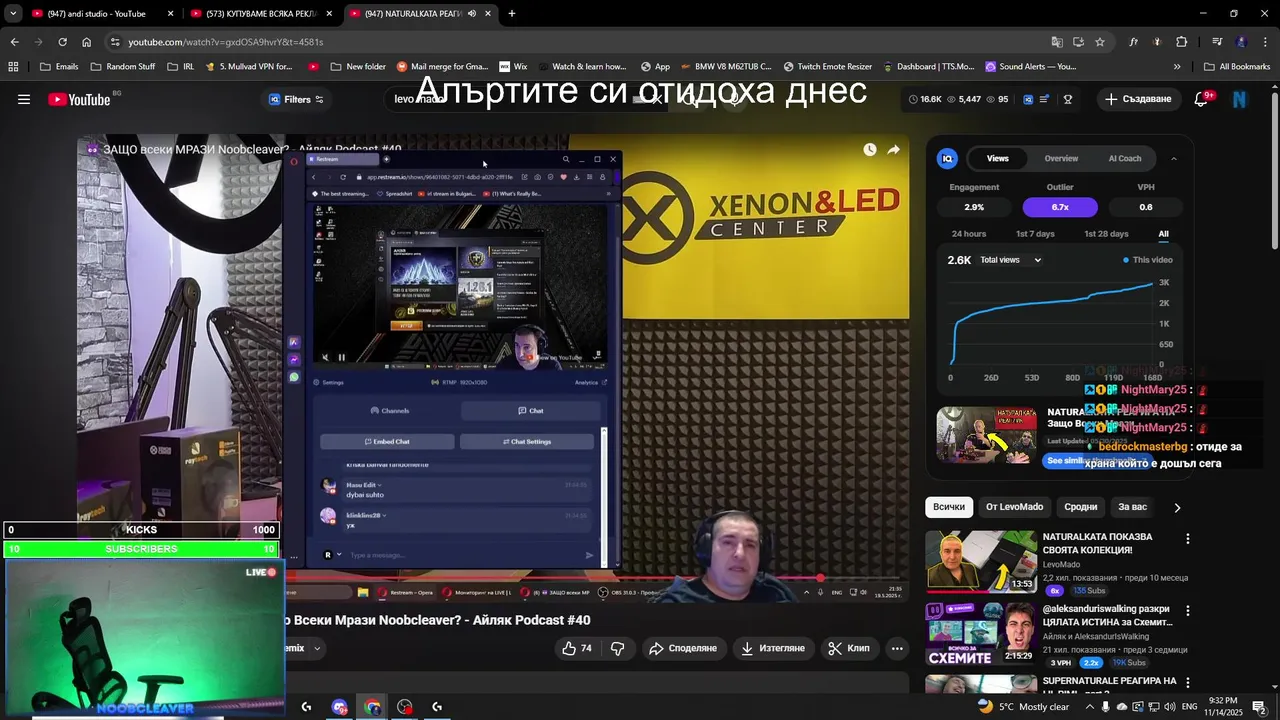Select the За вас filter chip
Screen dimensions: 1280x720
(x=1132, y=507)
